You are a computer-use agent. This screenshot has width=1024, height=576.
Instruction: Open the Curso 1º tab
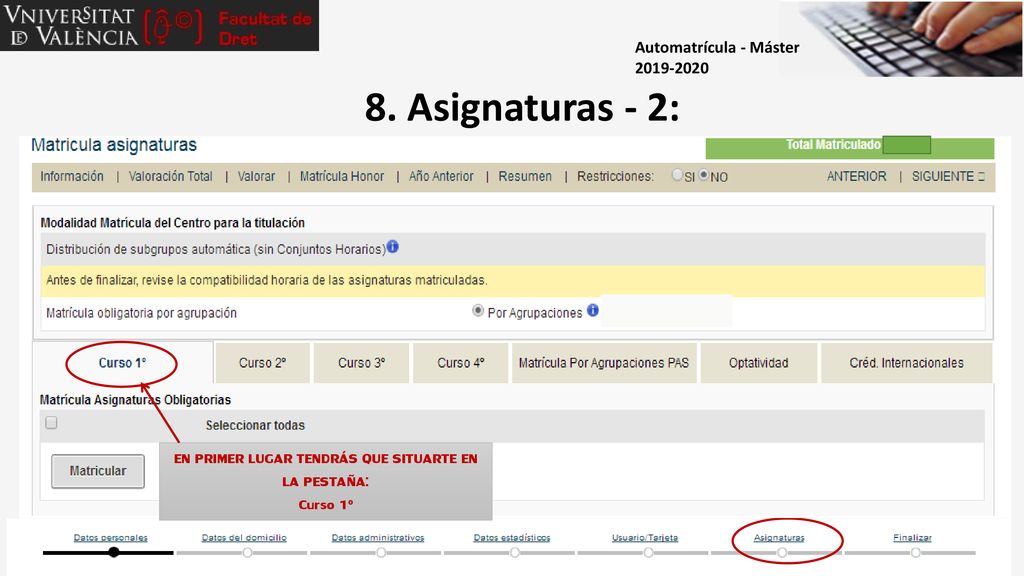tap(122, 363)
